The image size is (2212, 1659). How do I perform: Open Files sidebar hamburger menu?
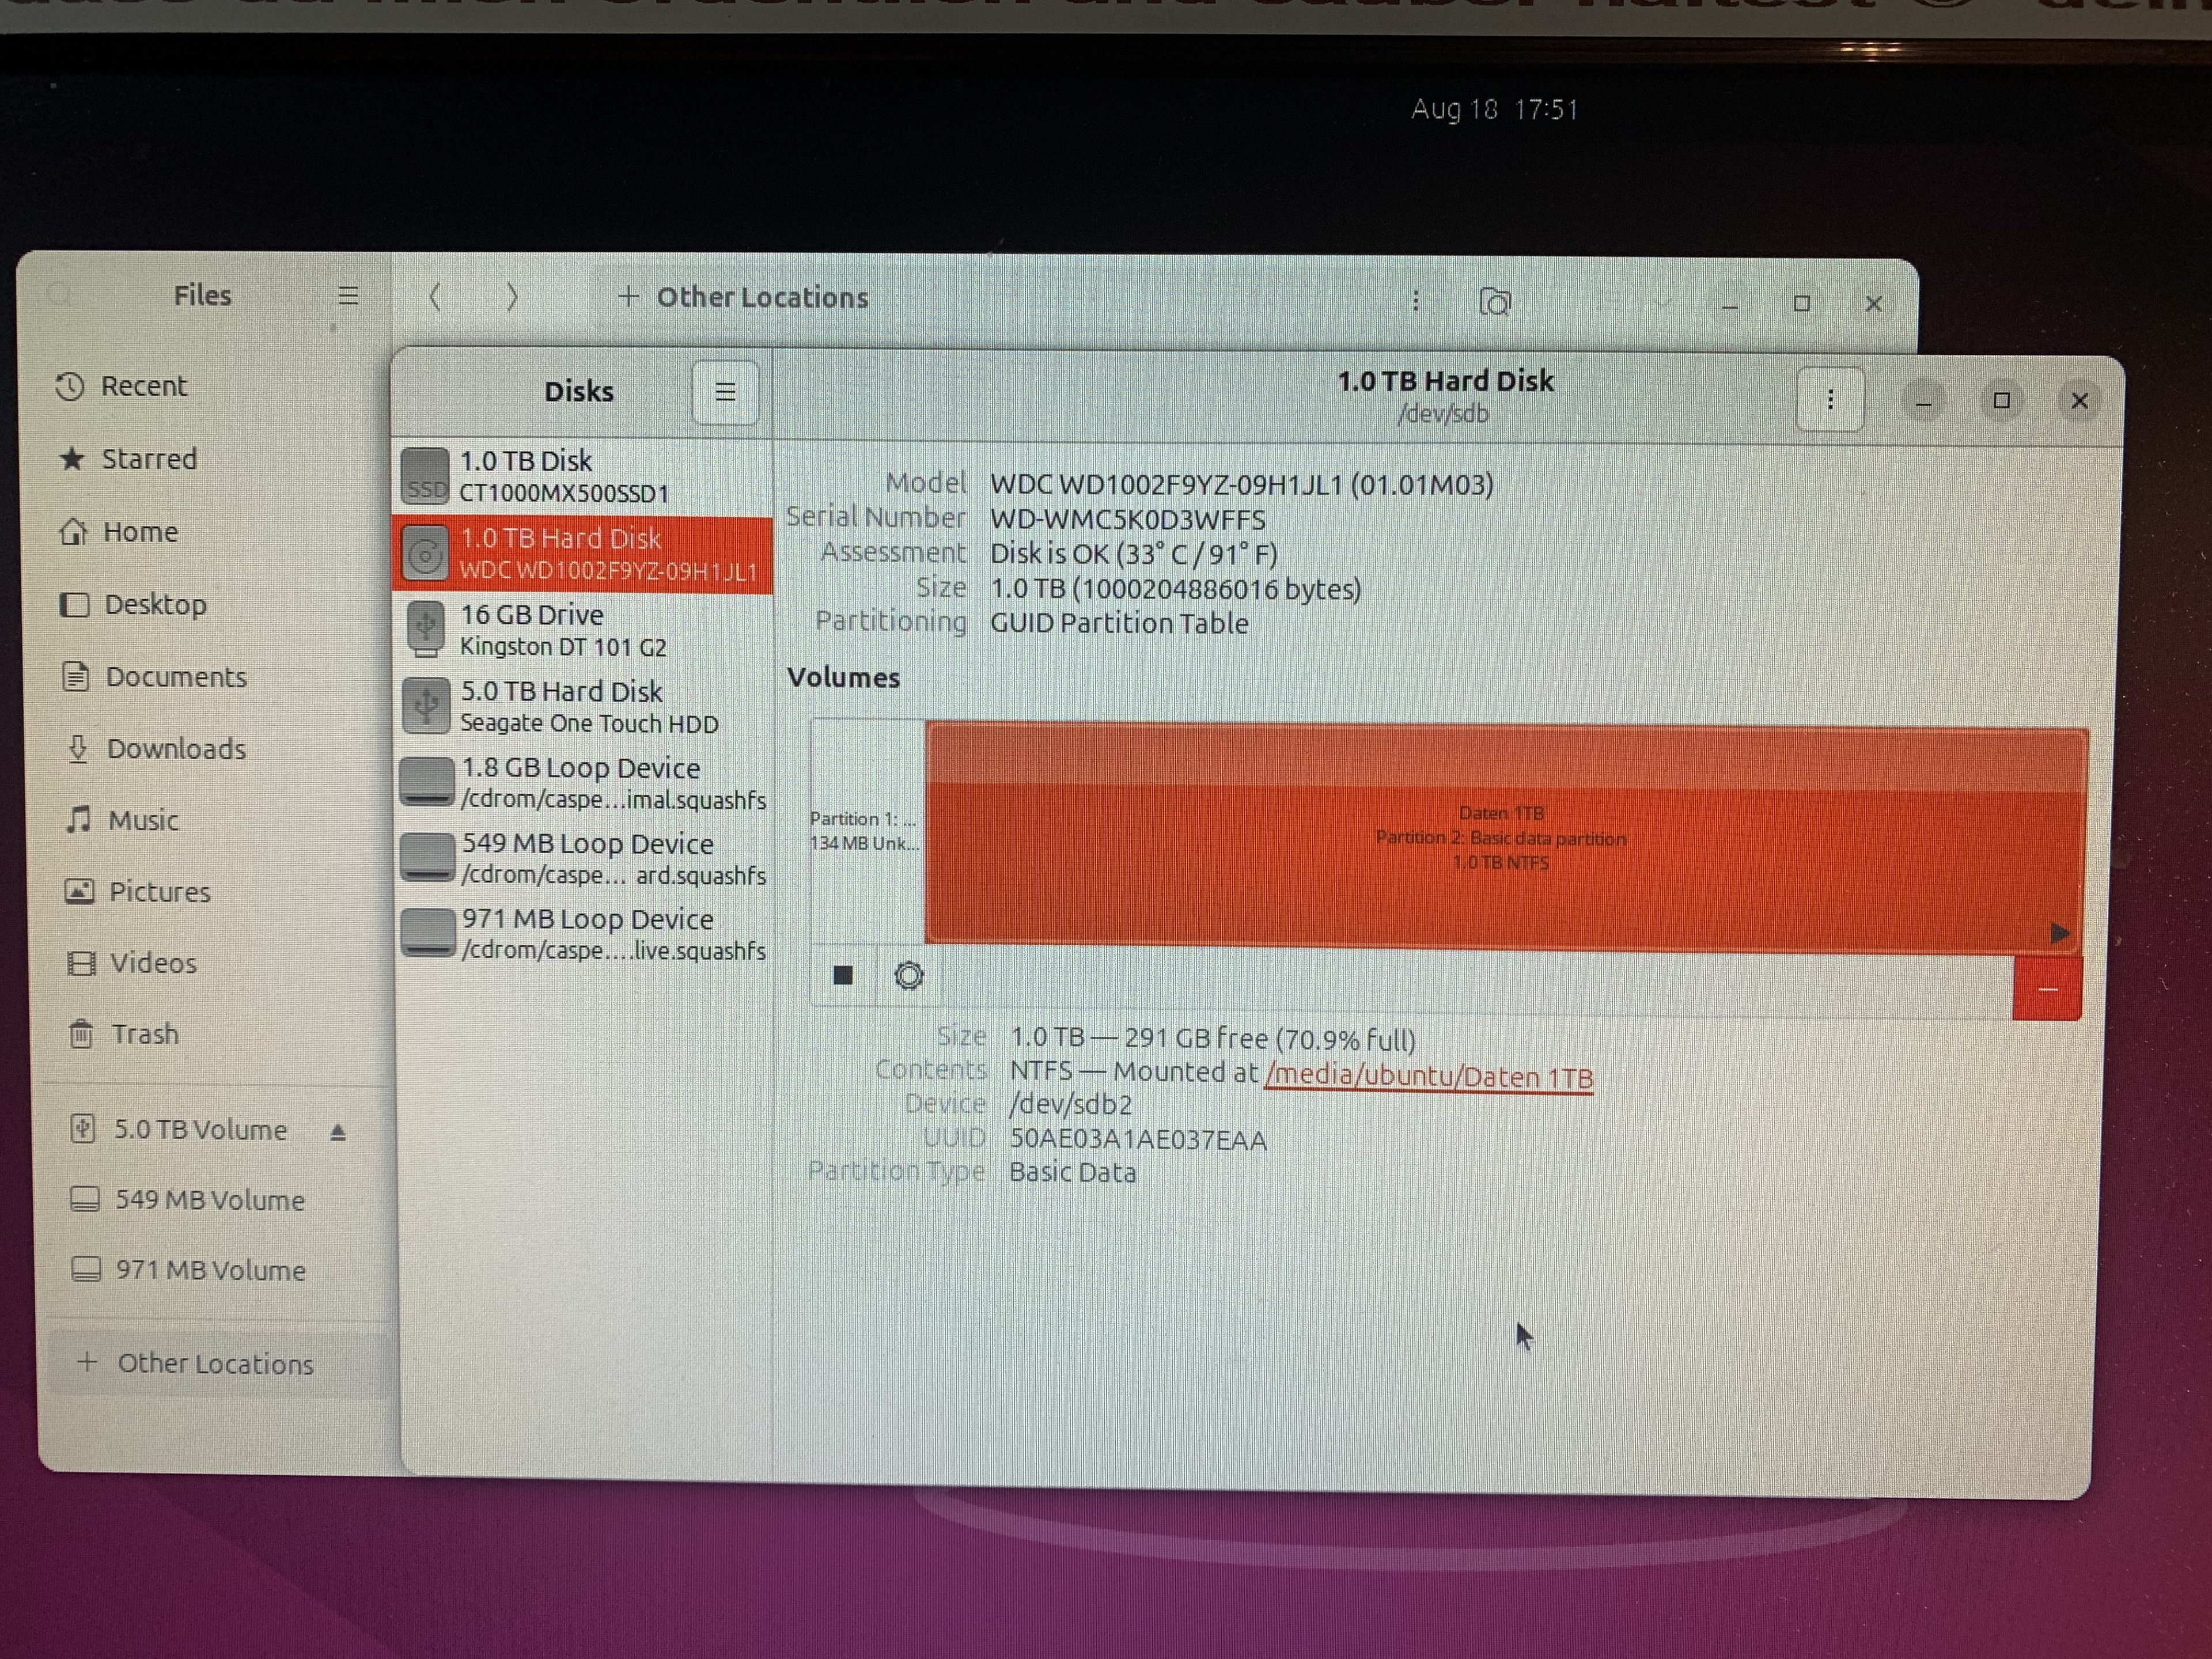point(348,296)
